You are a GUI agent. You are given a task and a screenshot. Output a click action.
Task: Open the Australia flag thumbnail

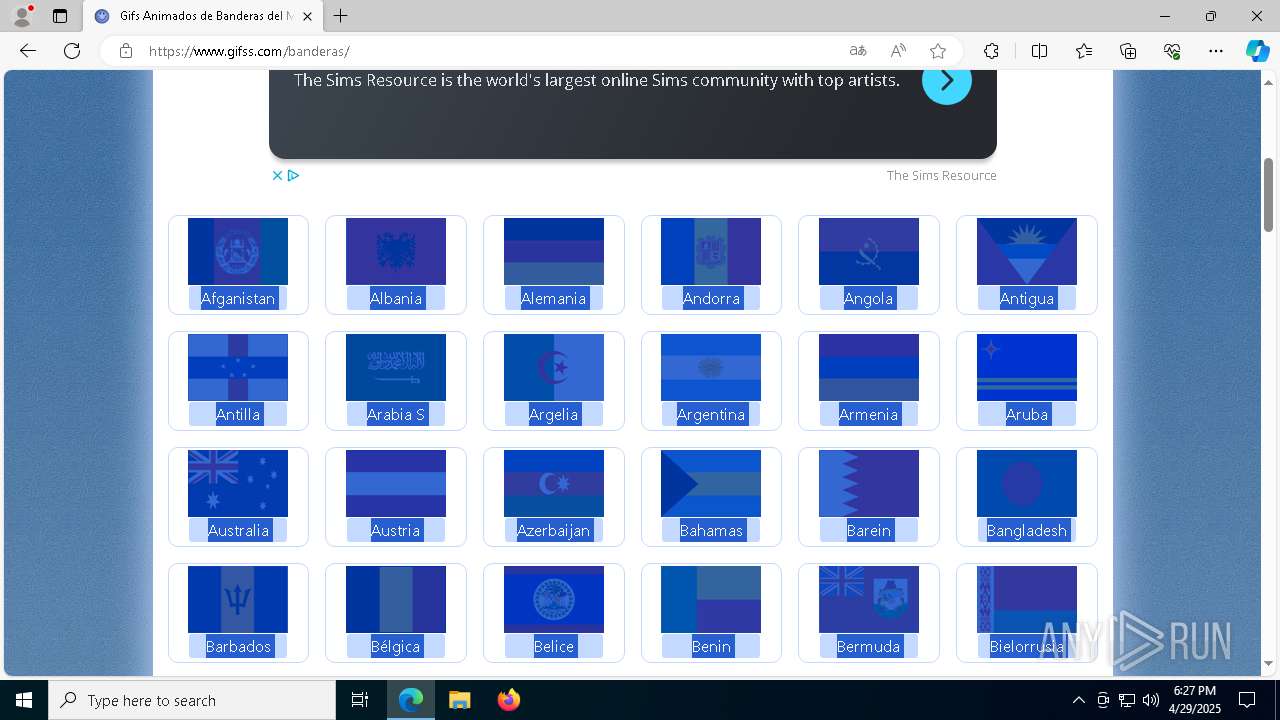pyautogui.click(x=238, y=483)
